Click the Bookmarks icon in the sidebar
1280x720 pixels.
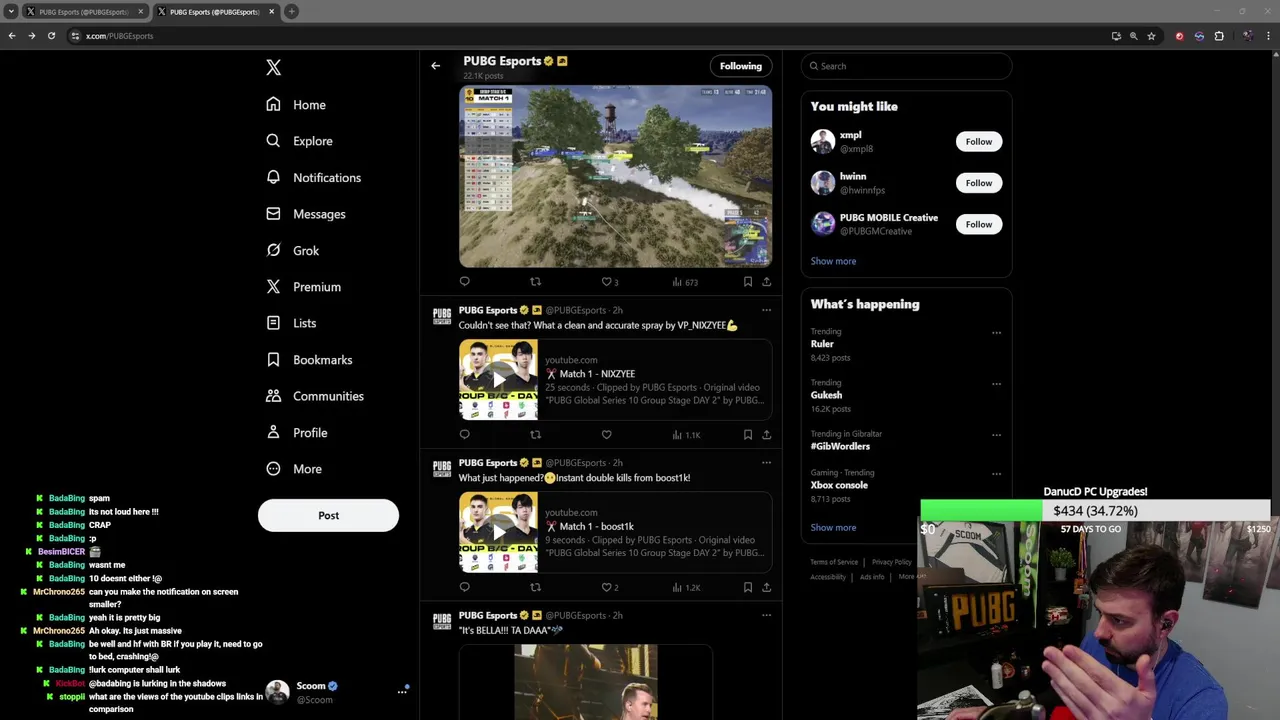[x=273, y=359]
